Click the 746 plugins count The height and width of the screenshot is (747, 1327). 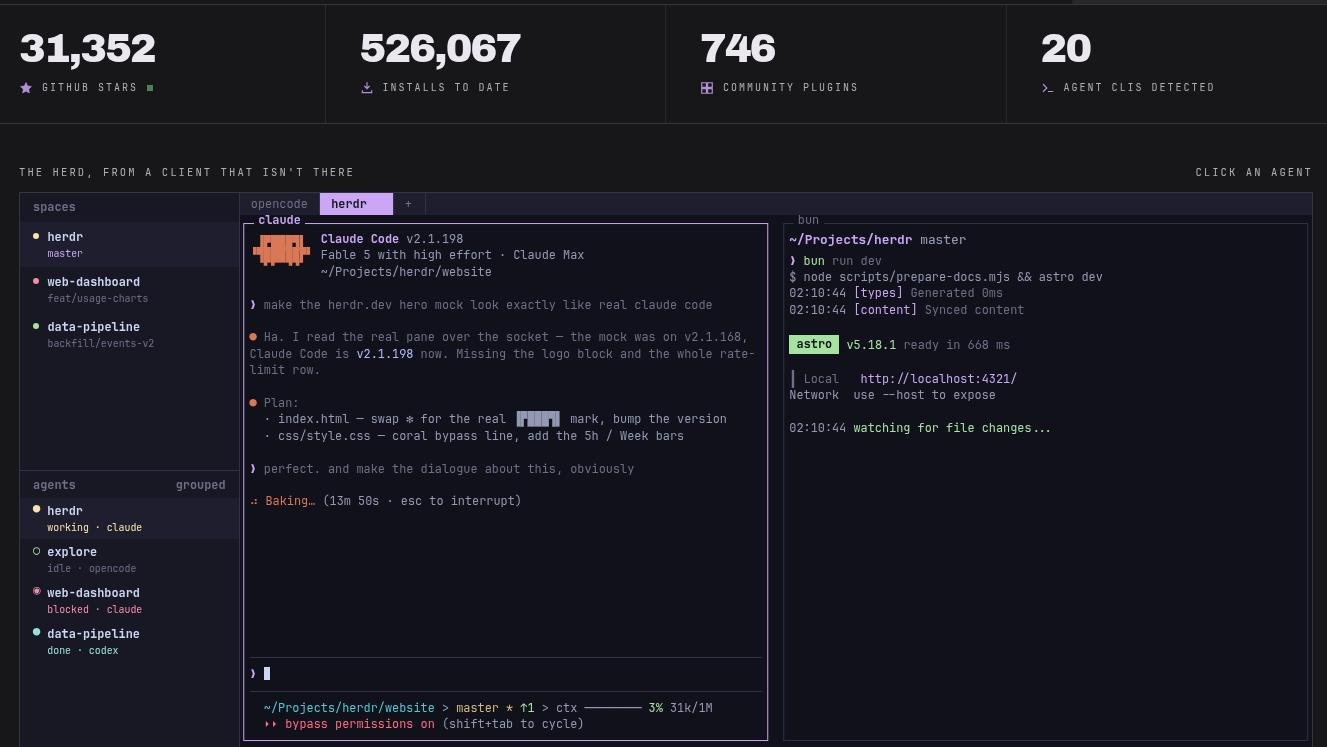[x=738, y=49]
